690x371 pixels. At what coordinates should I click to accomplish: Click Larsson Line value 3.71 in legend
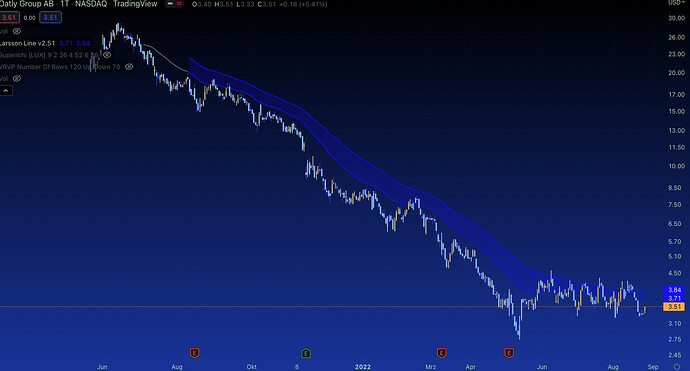tap(66, 43)
